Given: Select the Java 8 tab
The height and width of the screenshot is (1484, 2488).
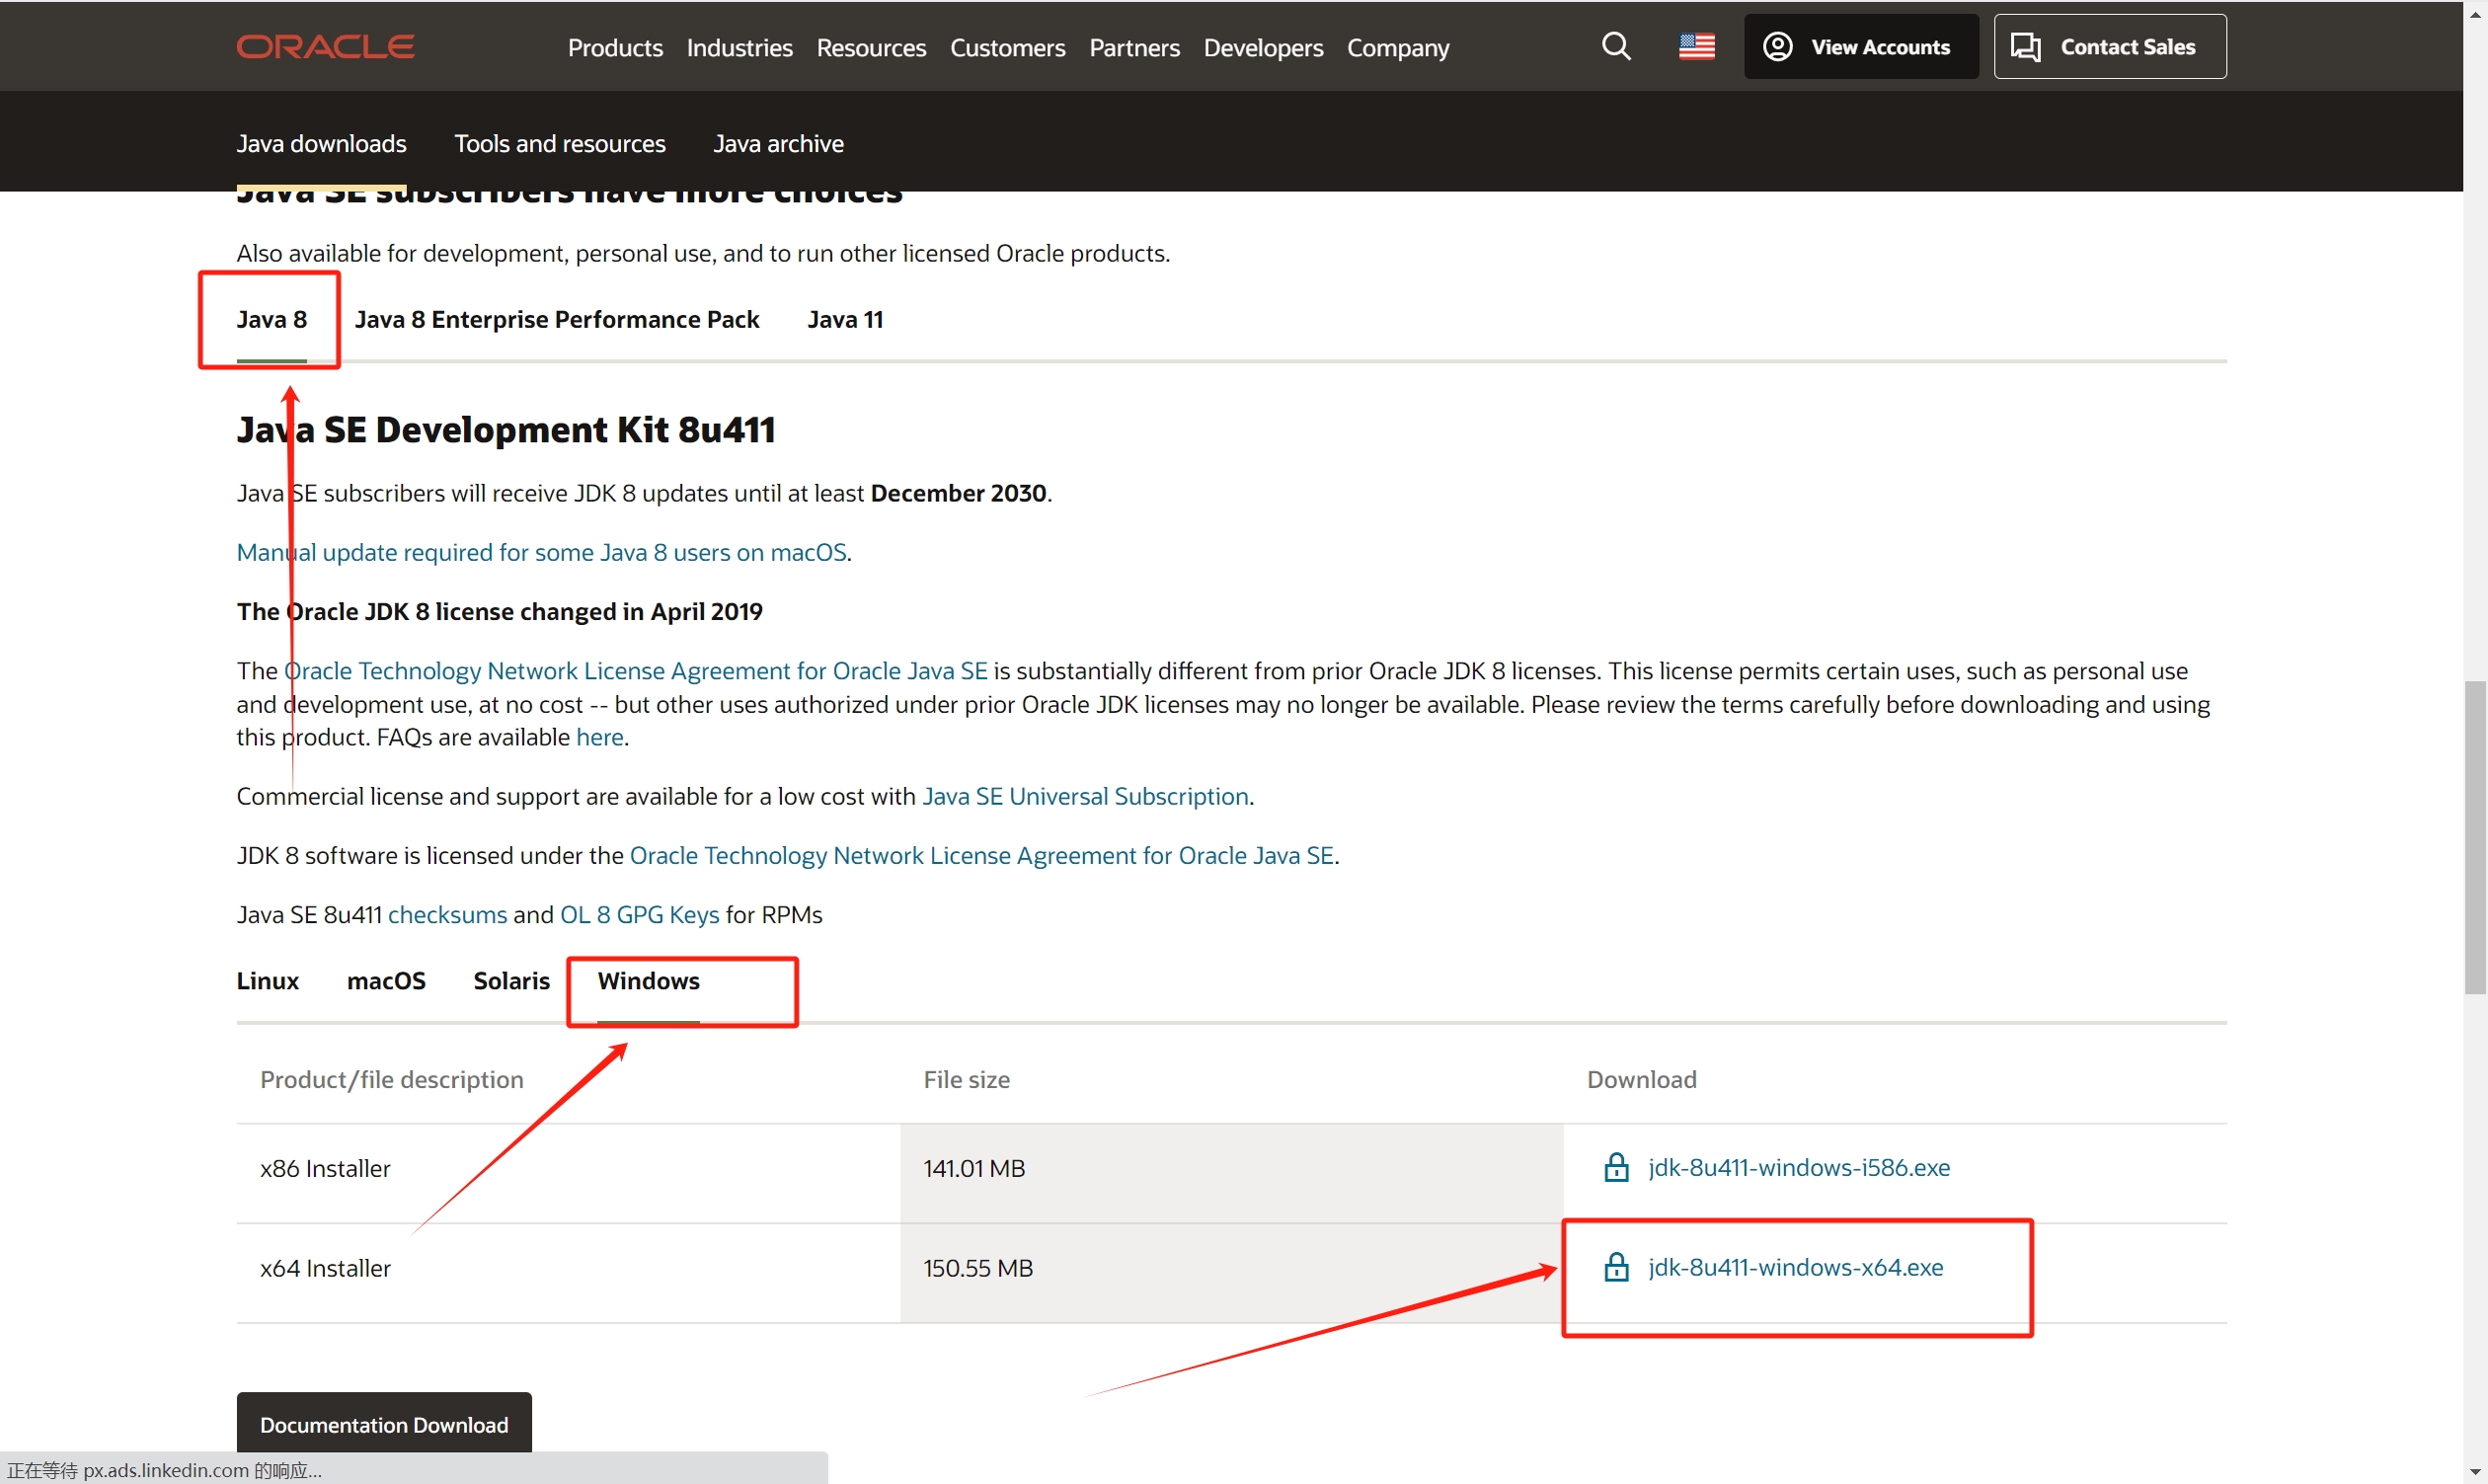Looking at the screenshot, I should 272,318.
